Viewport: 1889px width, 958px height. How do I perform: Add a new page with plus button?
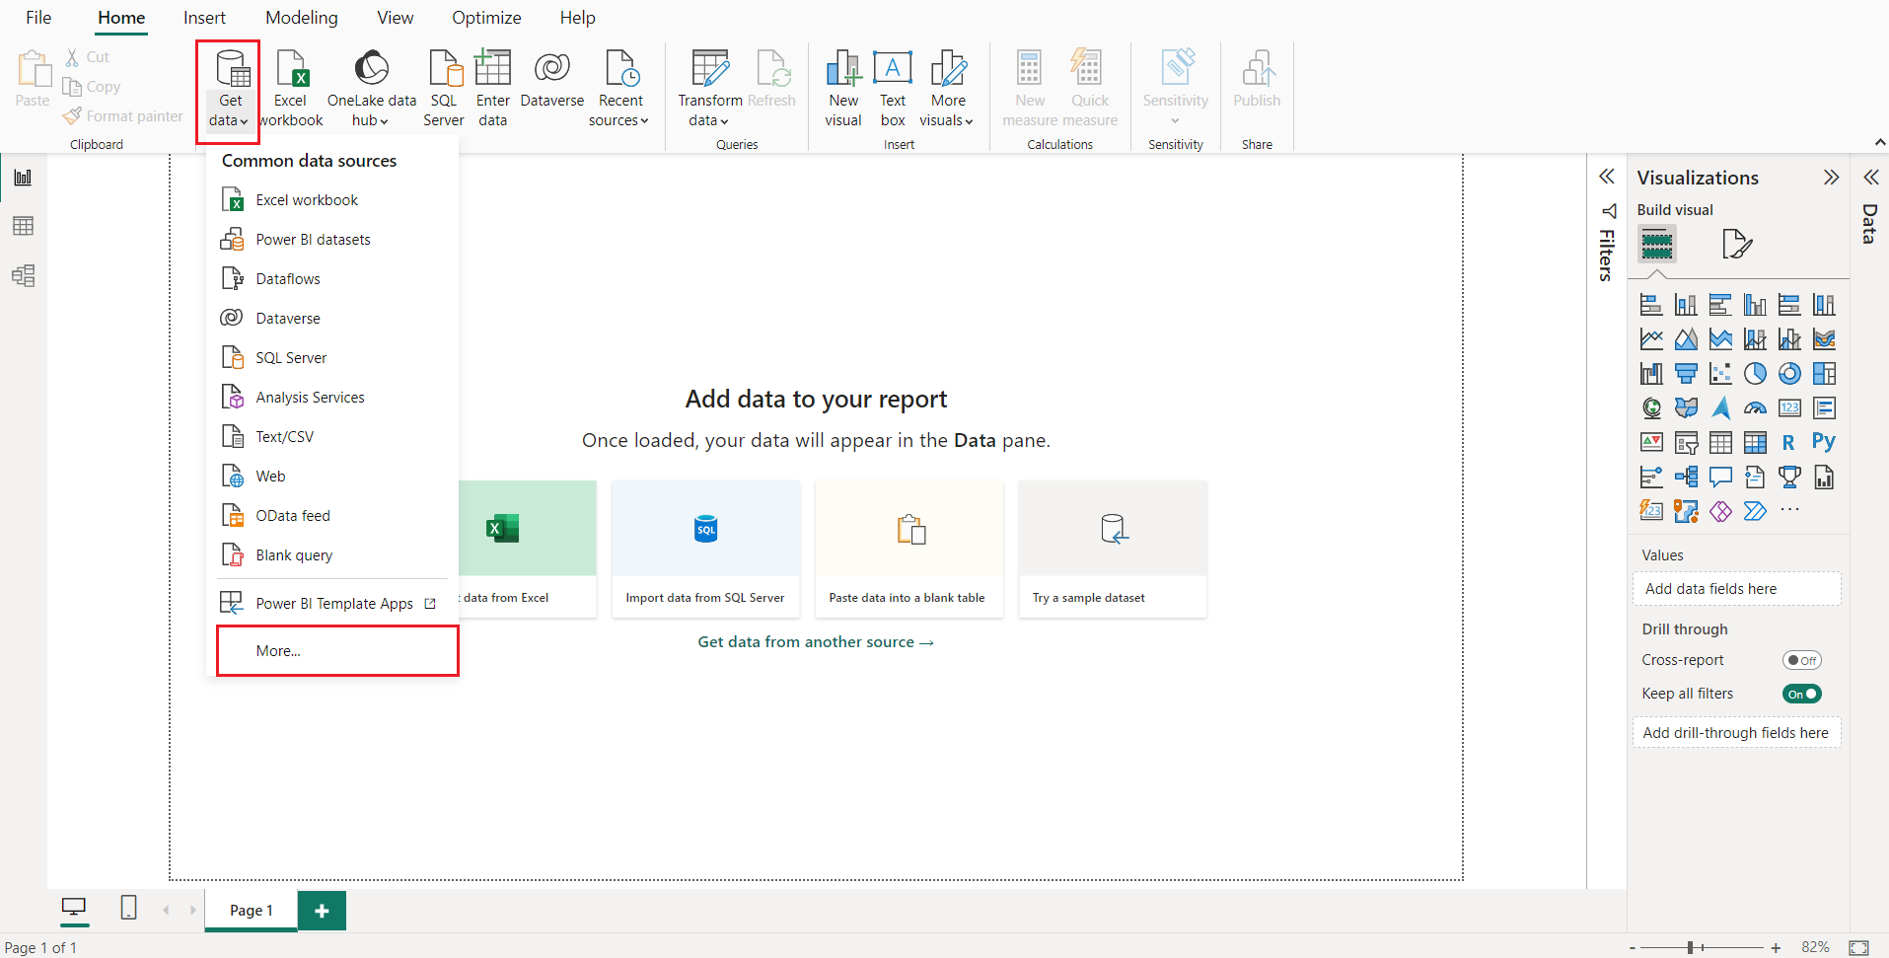(322, 911)
